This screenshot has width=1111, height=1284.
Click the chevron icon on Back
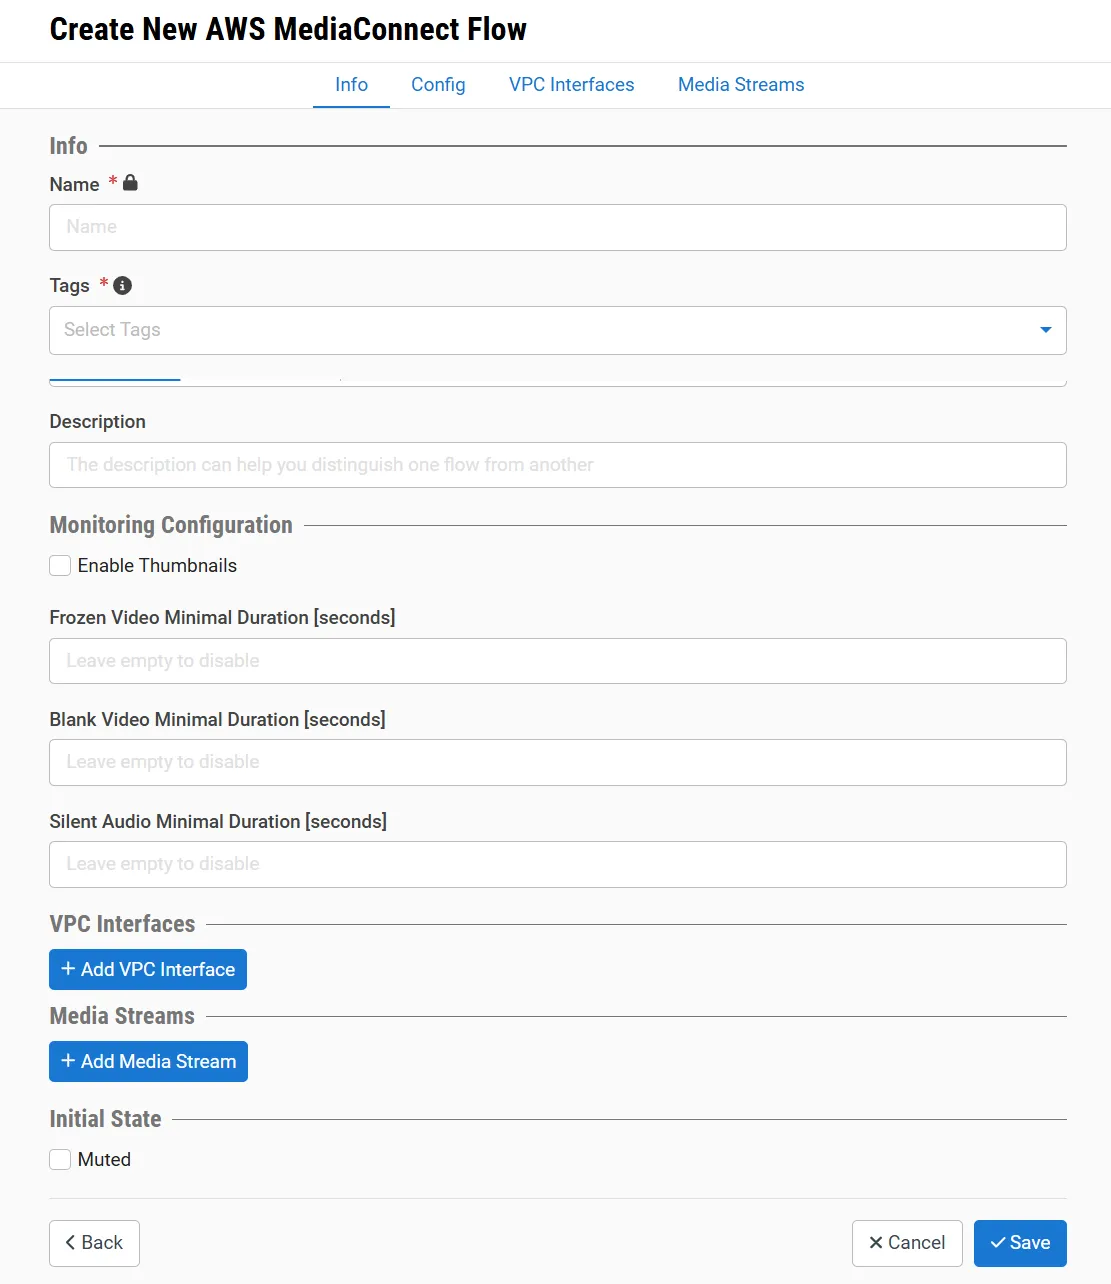[70, 1243]
